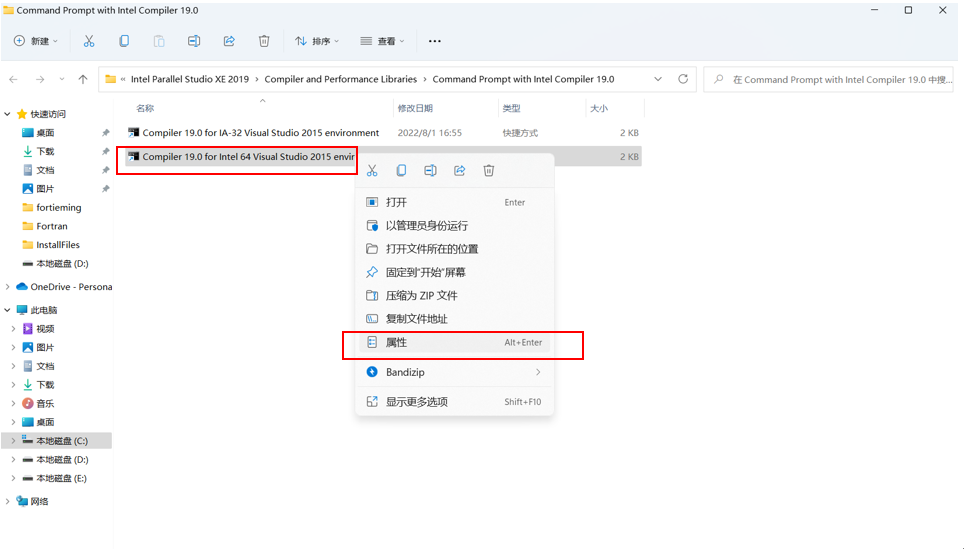Image resolution: width=964 pixels, height=549 pixels.
Task: Open the 新建 (New) dropdown button
Action: pos(36,41)
